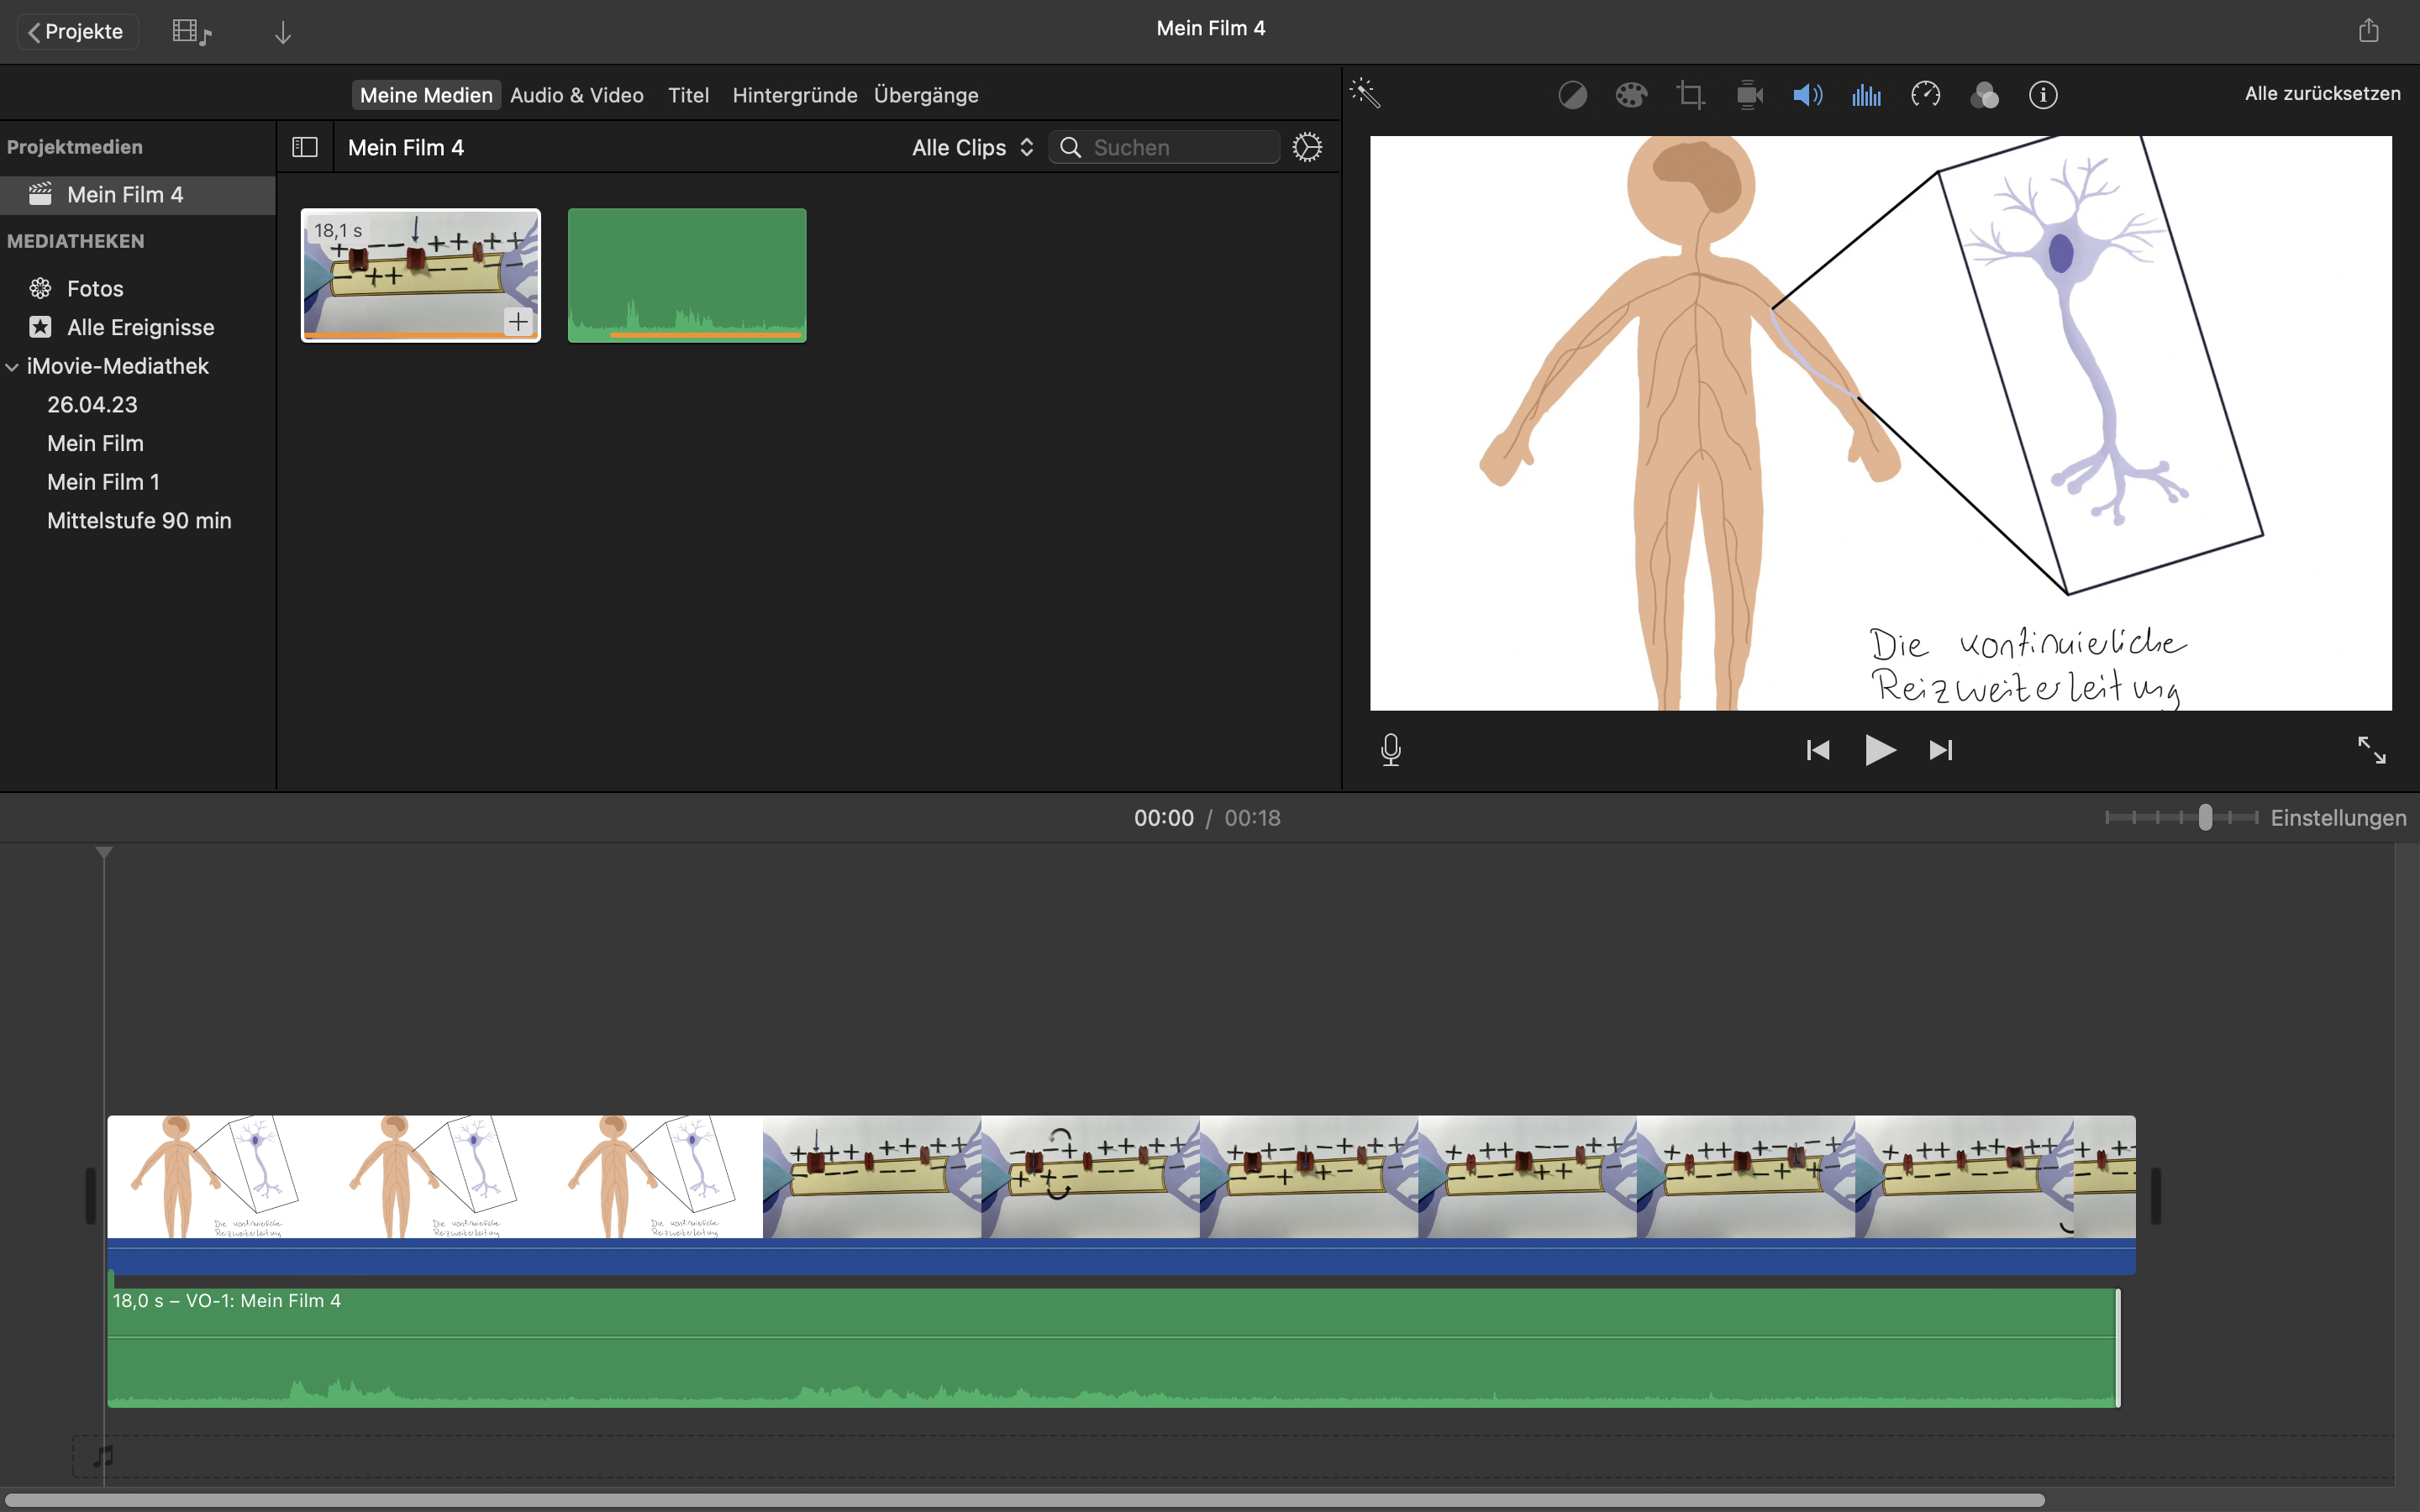
Task: Open the Alle Clips filter dropdown
Action: pyautogui.click(x=972, y=148)
